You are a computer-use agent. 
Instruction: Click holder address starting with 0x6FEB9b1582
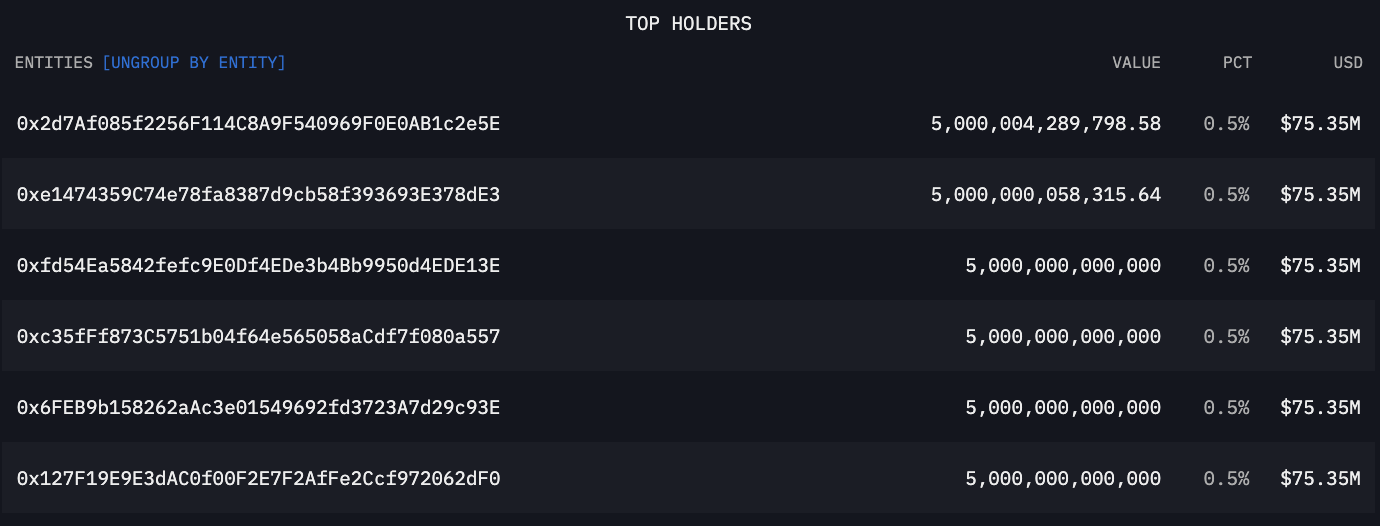258,408
